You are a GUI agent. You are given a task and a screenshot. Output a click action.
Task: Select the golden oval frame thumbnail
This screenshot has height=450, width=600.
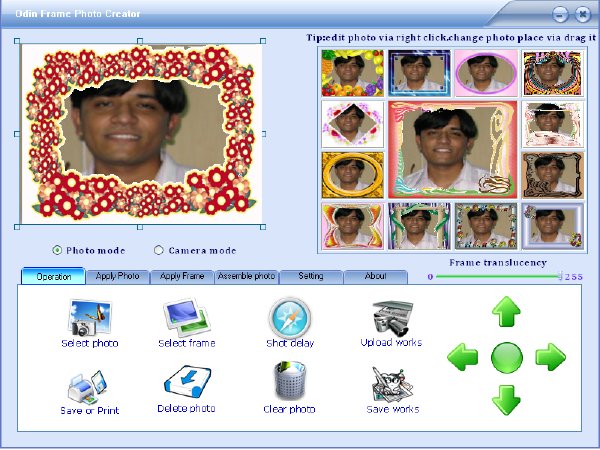point(352,175)
